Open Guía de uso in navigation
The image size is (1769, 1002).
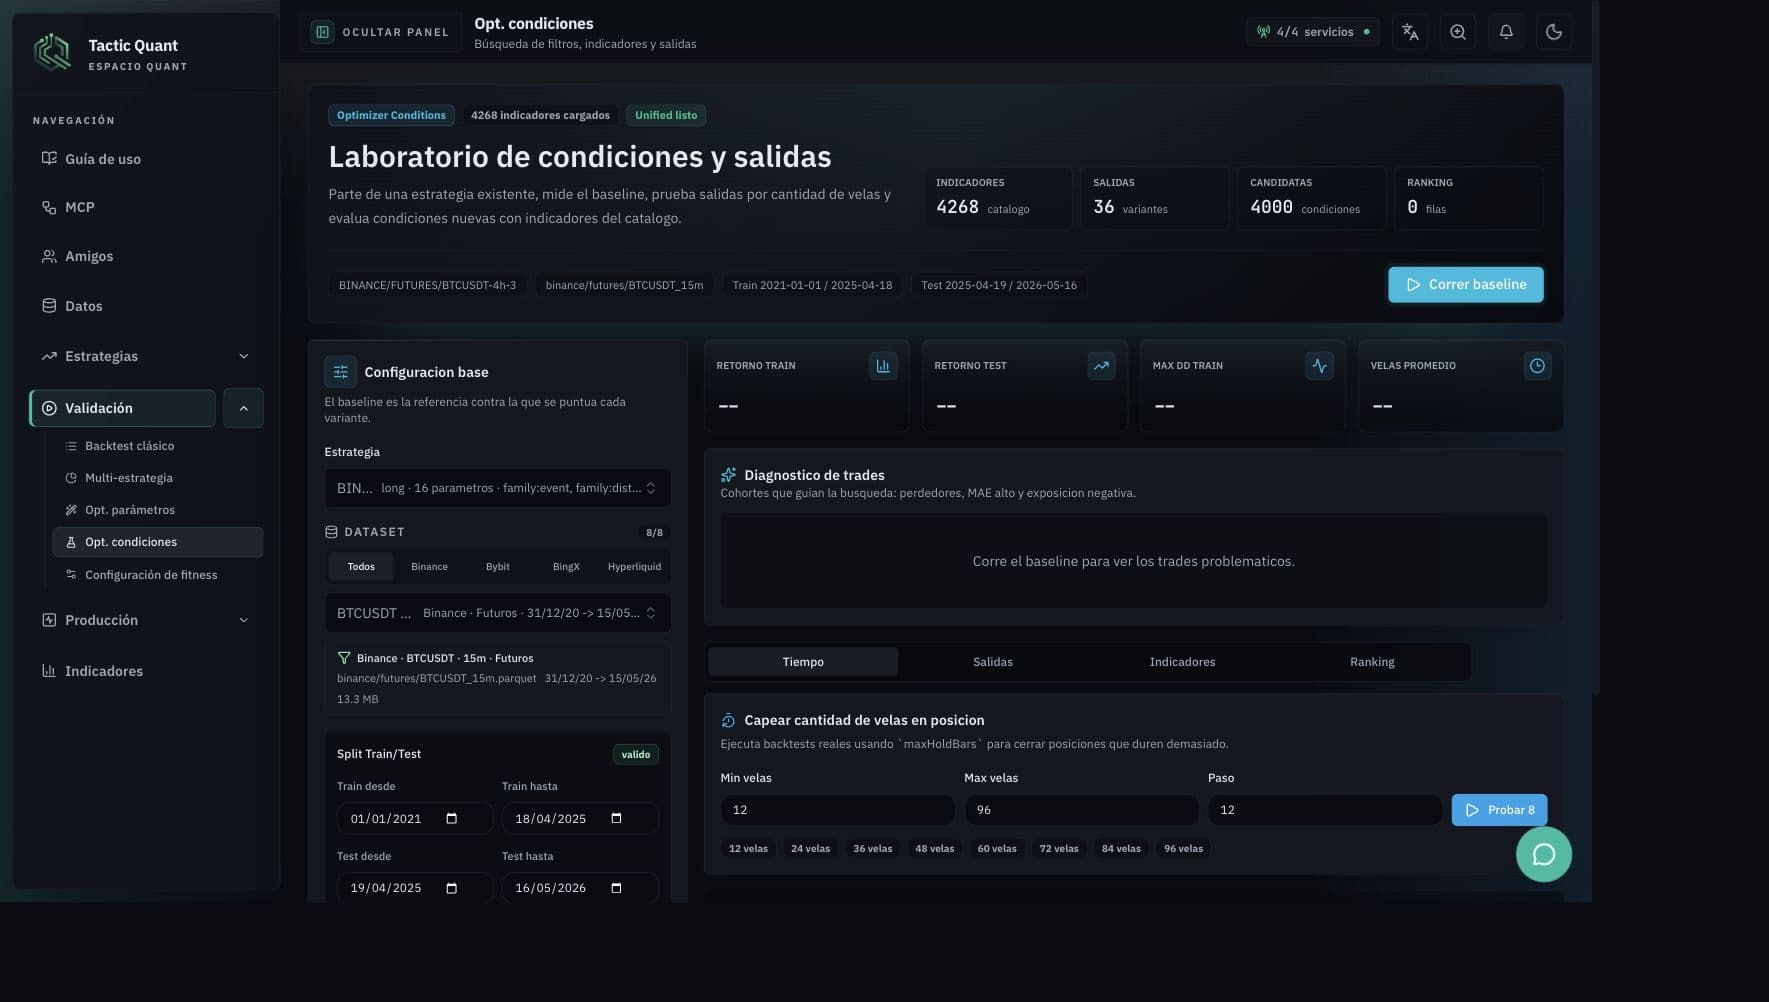(146, 159)
